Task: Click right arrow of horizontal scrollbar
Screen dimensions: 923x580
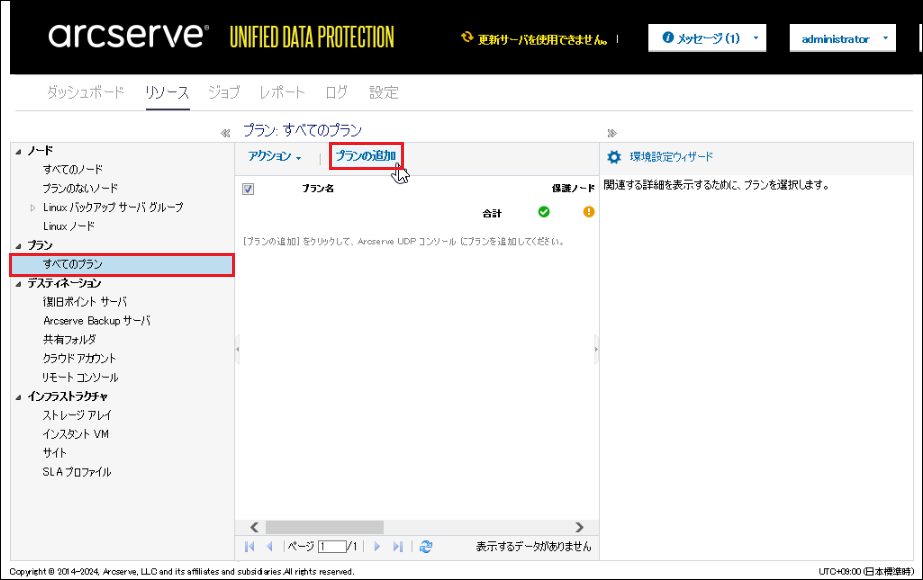Action: pyautogui.click(x=579, y=527)
